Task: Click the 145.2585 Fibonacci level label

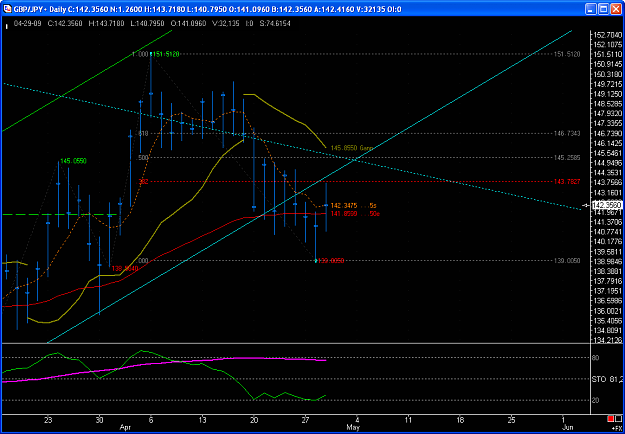Action: (567, 158)
